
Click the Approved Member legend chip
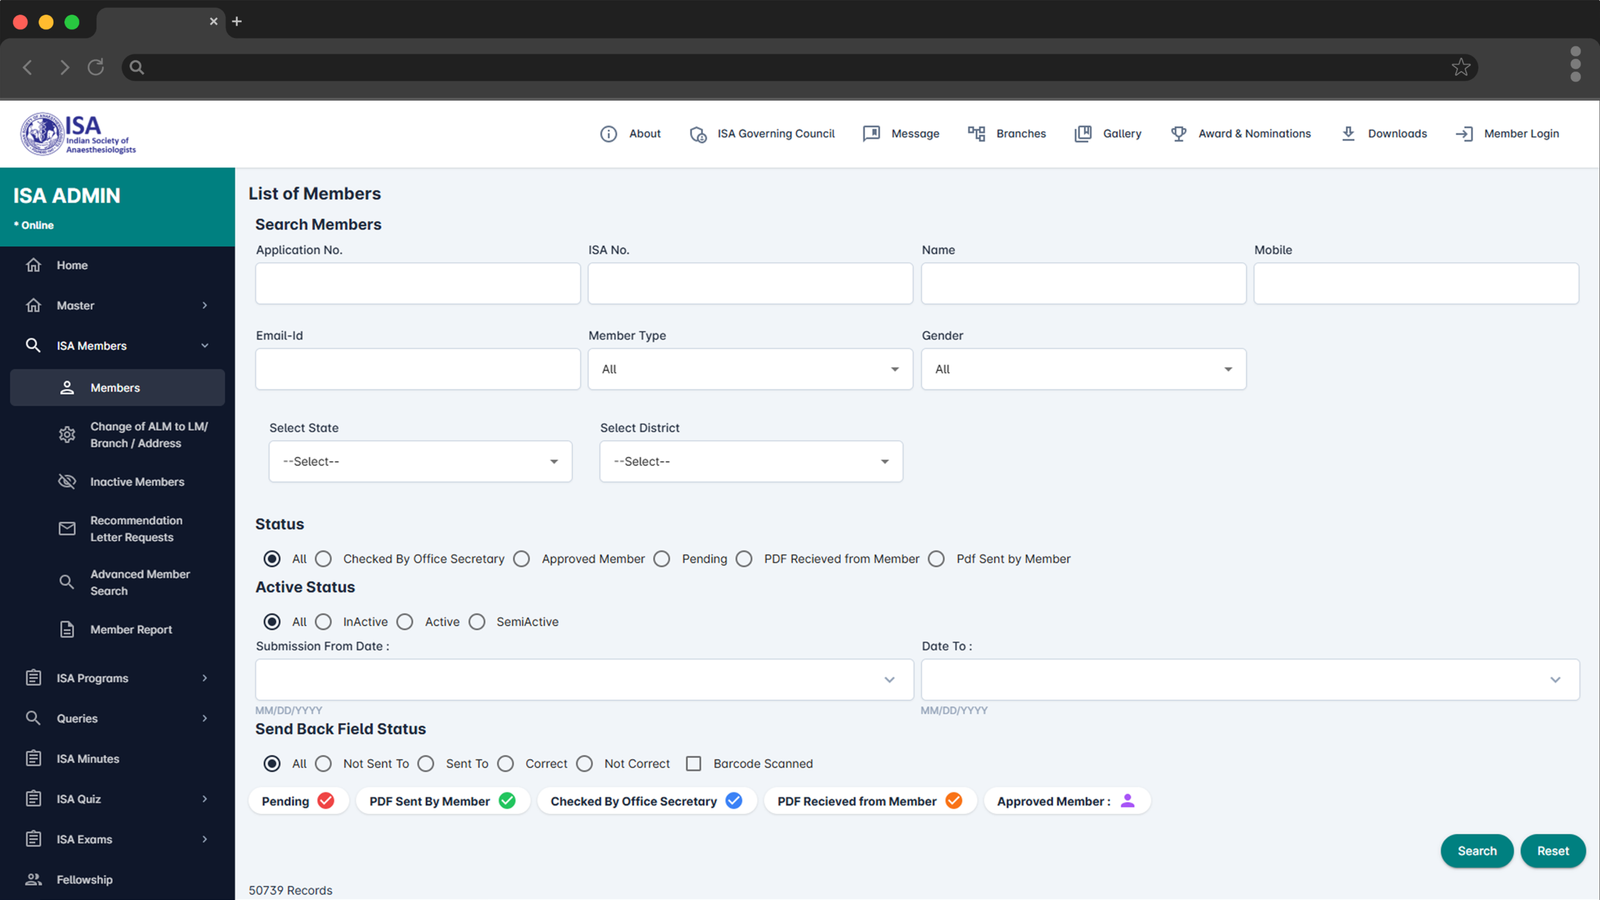pyautogui.click(x=1066, y=801)
